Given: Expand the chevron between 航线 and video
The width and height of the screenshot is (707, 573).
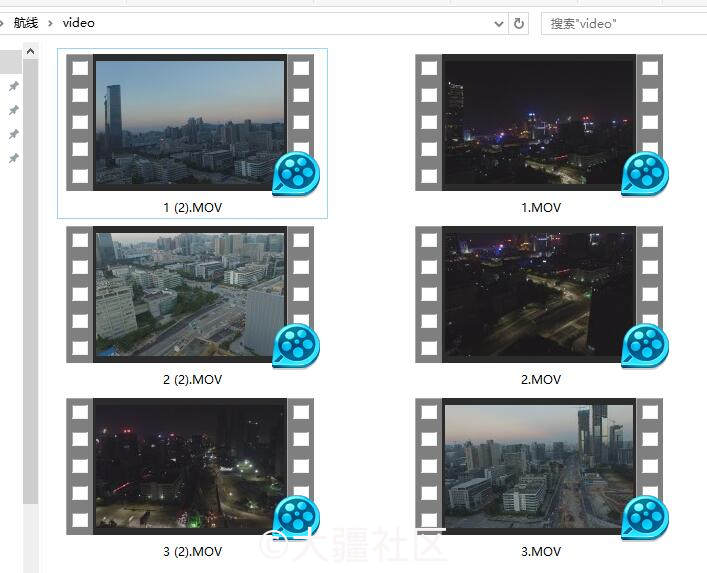Looking at the screenshot, I should [50, 23].
